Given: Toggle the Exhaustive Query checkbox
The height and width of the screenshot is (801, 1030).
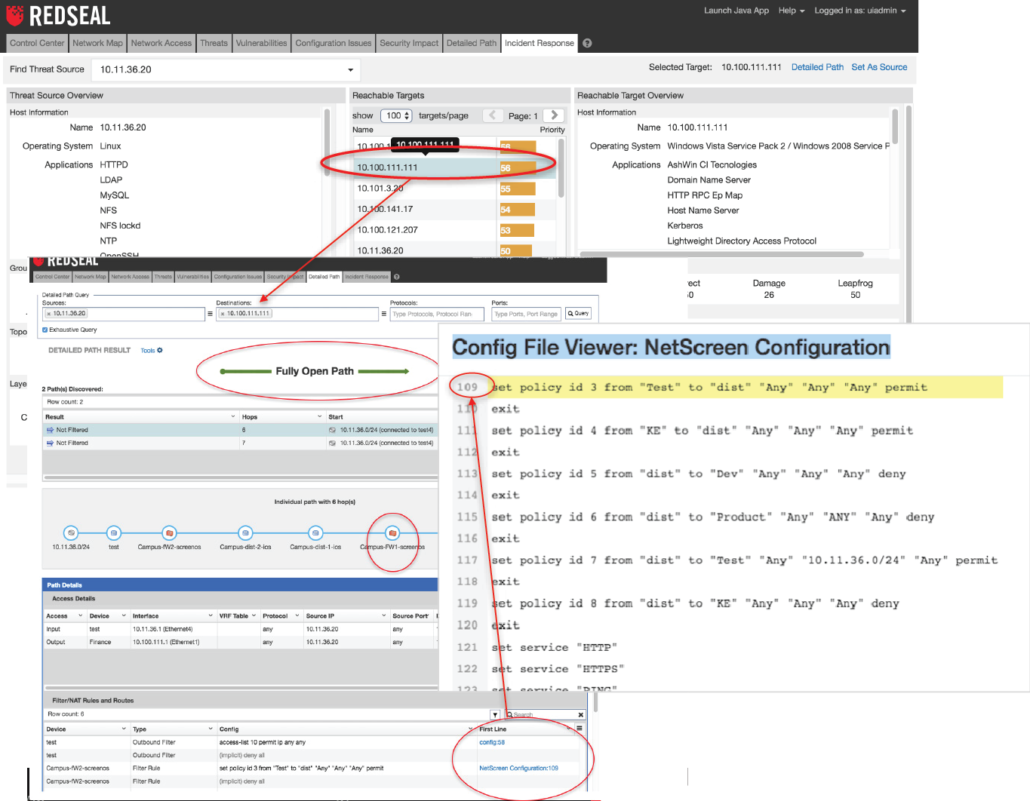Looking at the screenshot, I should [x=45, y=330].
